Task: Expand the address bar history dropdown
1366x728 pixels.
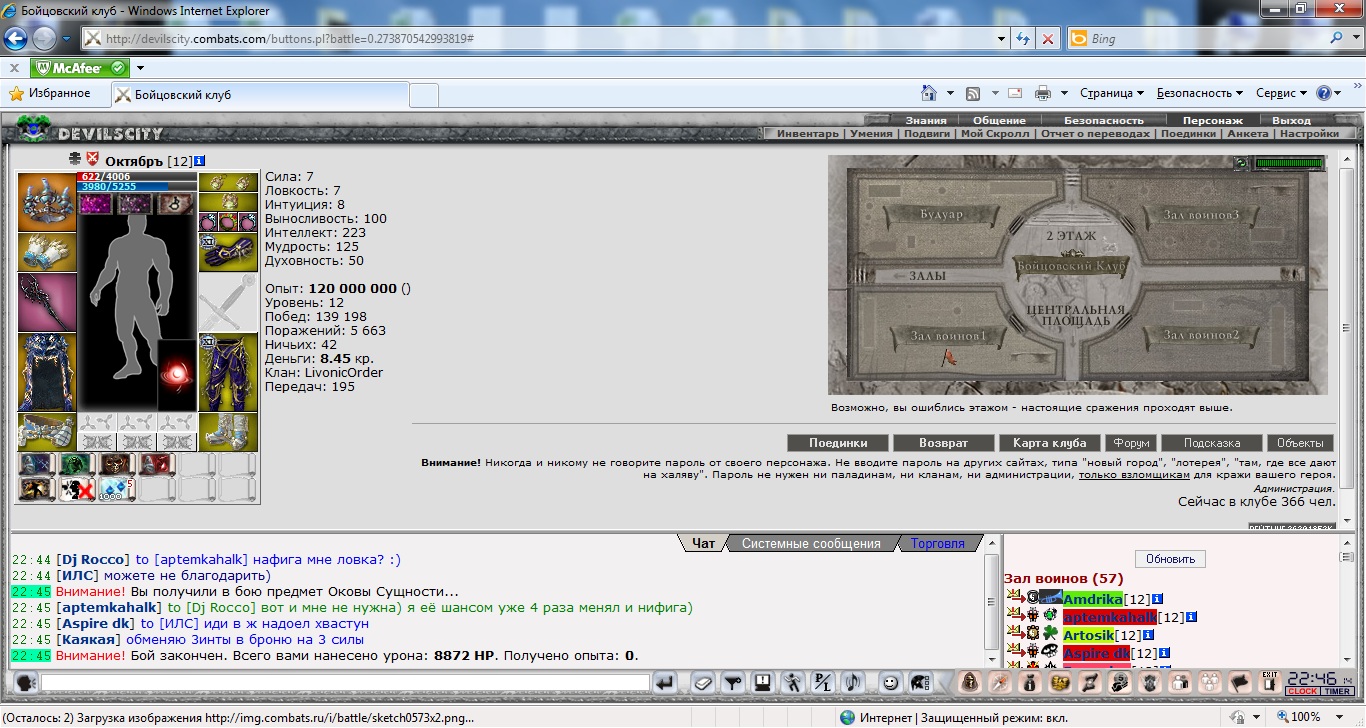Action: pyautogui.click(x=1002, y=39)
